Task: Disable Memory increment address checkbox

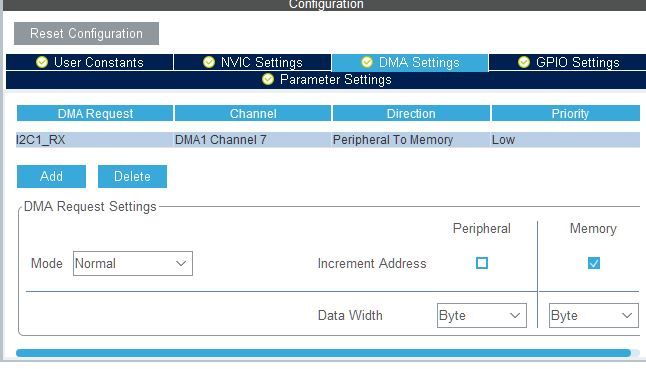Action: [x=594, y=263]
